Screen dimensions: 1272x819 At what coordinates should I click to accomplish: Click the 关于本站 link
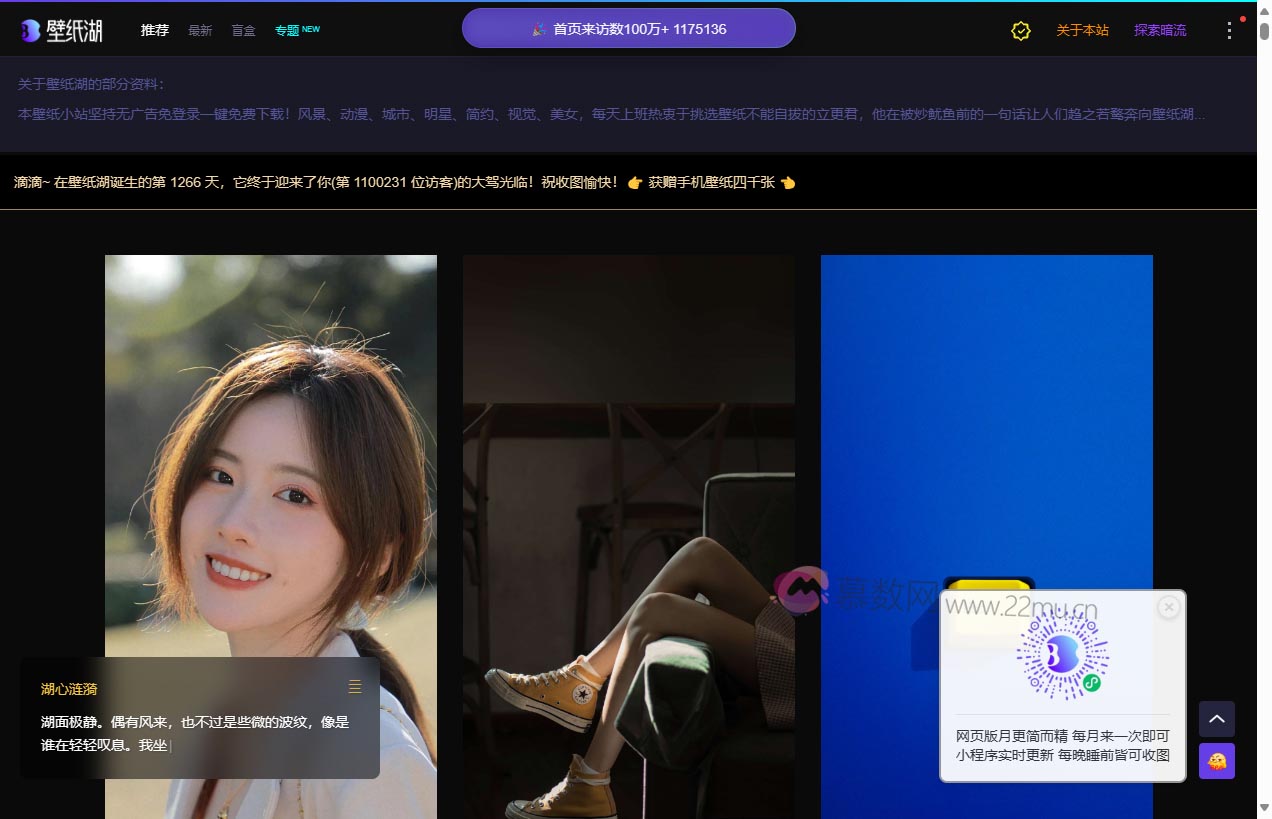pos(1082,31)
